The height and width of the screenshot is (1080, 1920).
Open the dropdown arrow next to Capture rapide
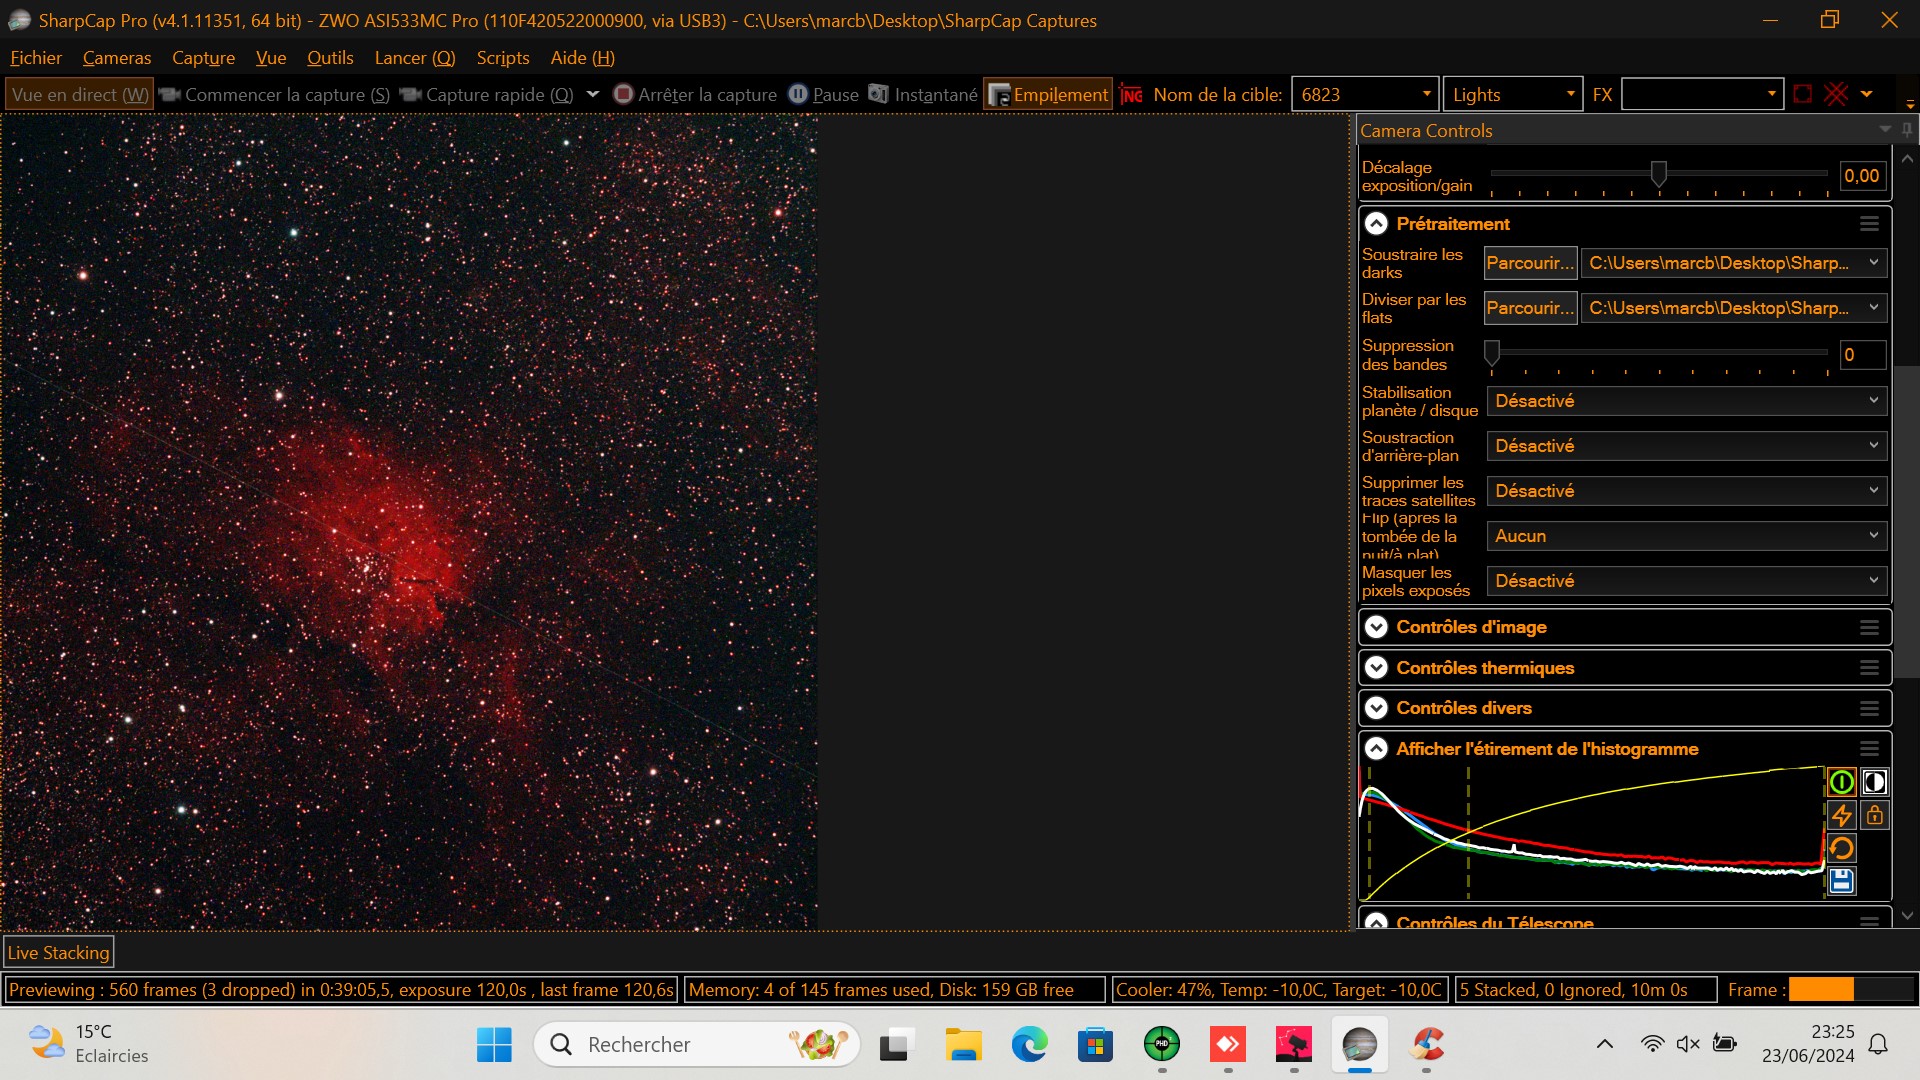tap(592, 94)
